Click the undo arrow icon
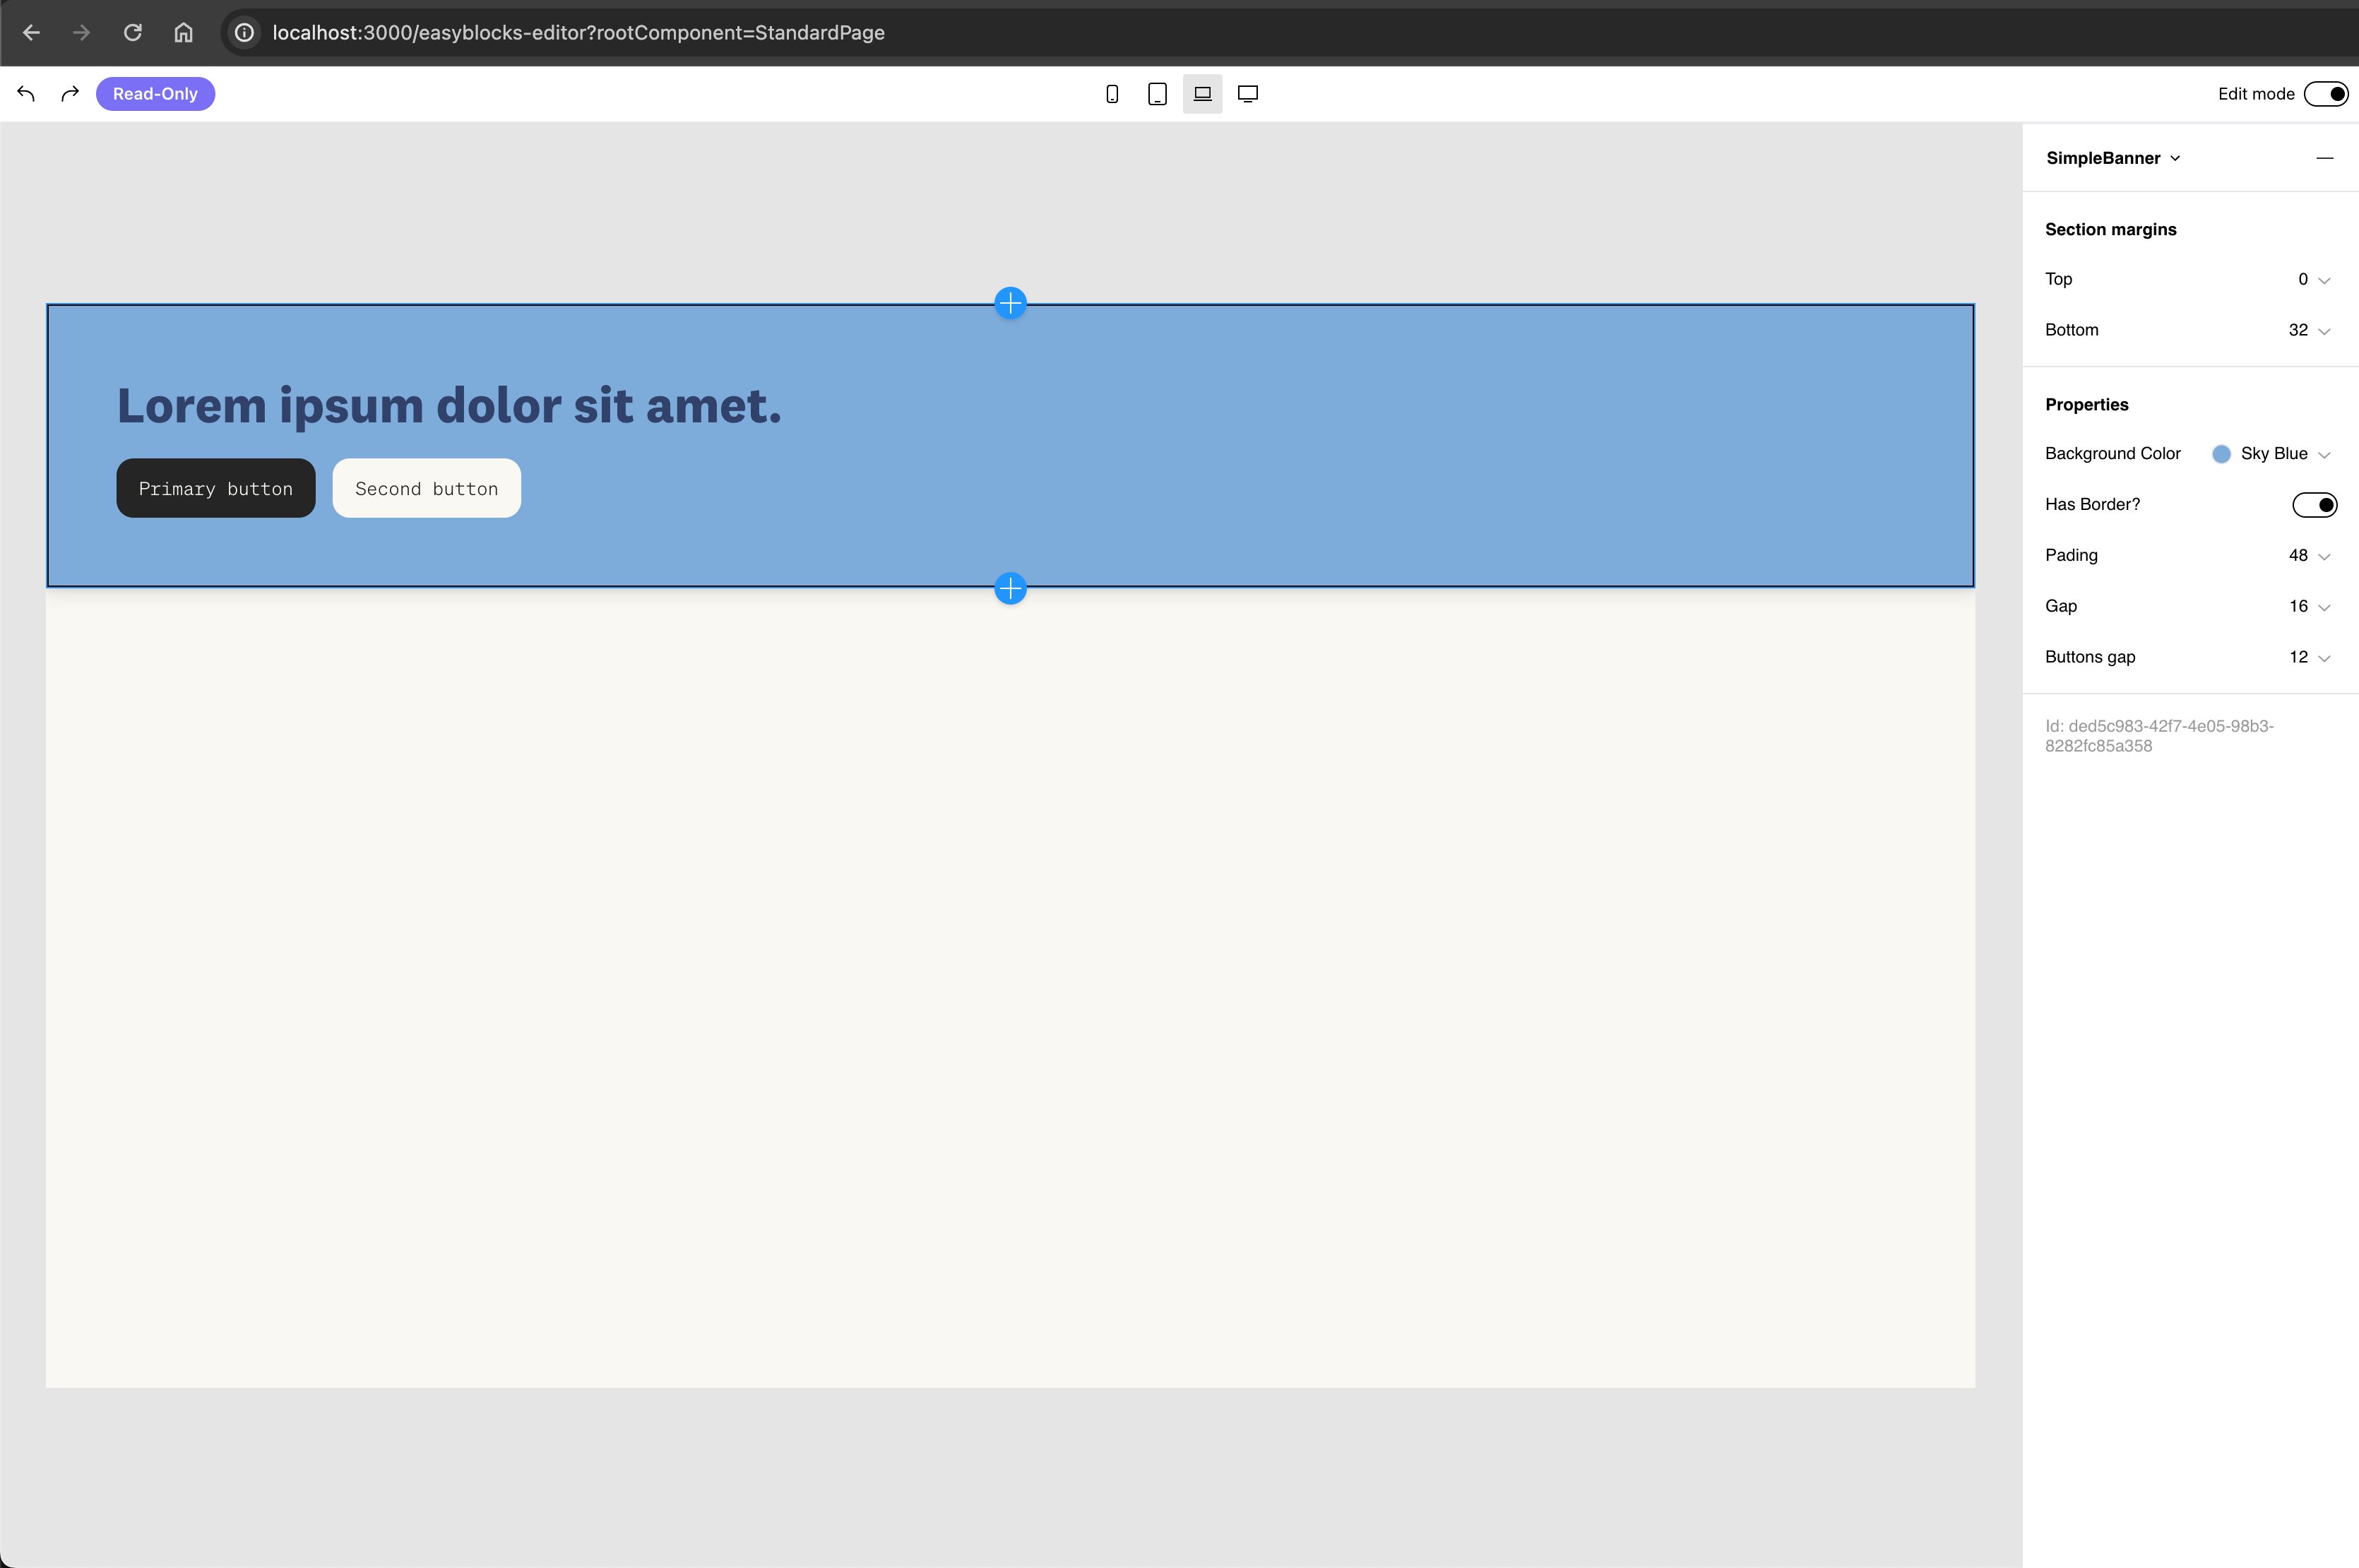The height and width of the screenshot is (1568, 2359). (26, 94)
